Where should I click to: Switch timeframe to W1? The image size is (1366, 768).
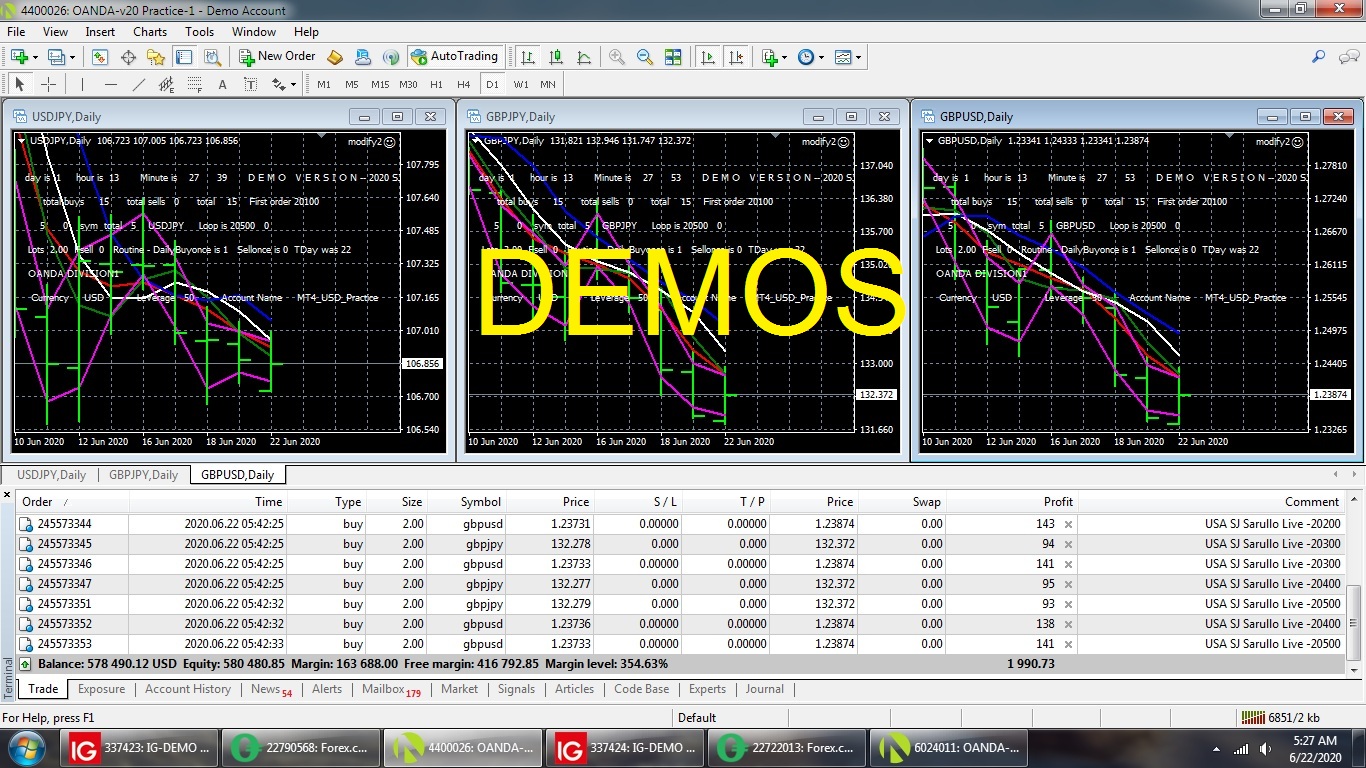(x=521, y=85)
